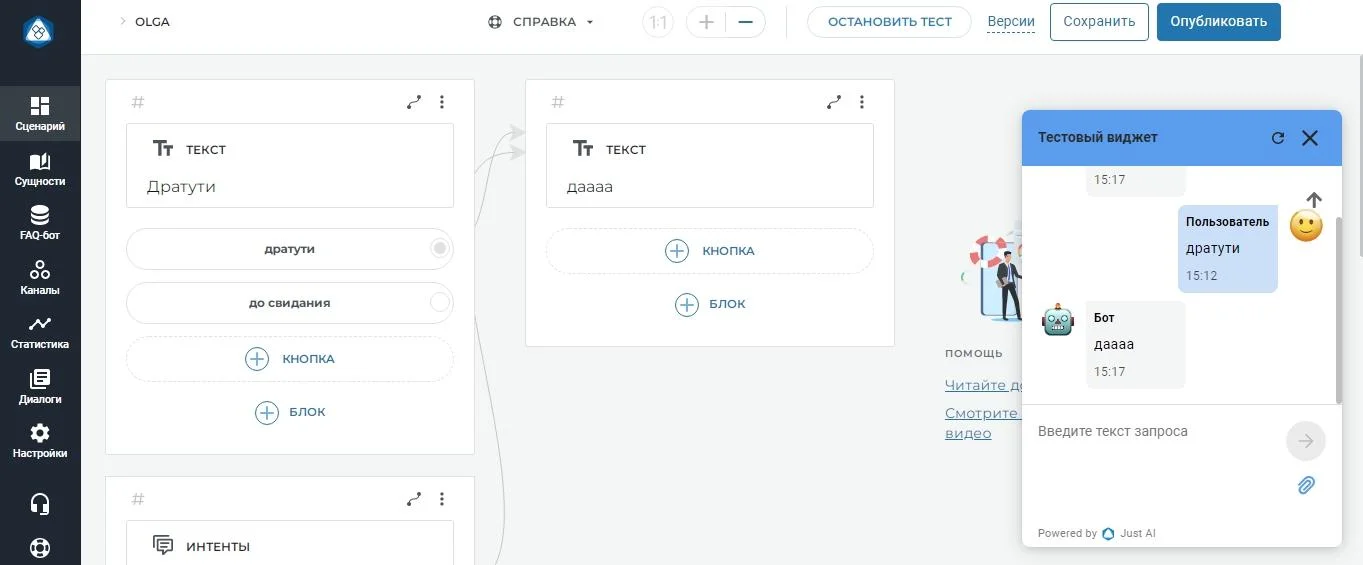
Task: Open the Версии link
Action: pyautogui.click(x=1010, y=22)
